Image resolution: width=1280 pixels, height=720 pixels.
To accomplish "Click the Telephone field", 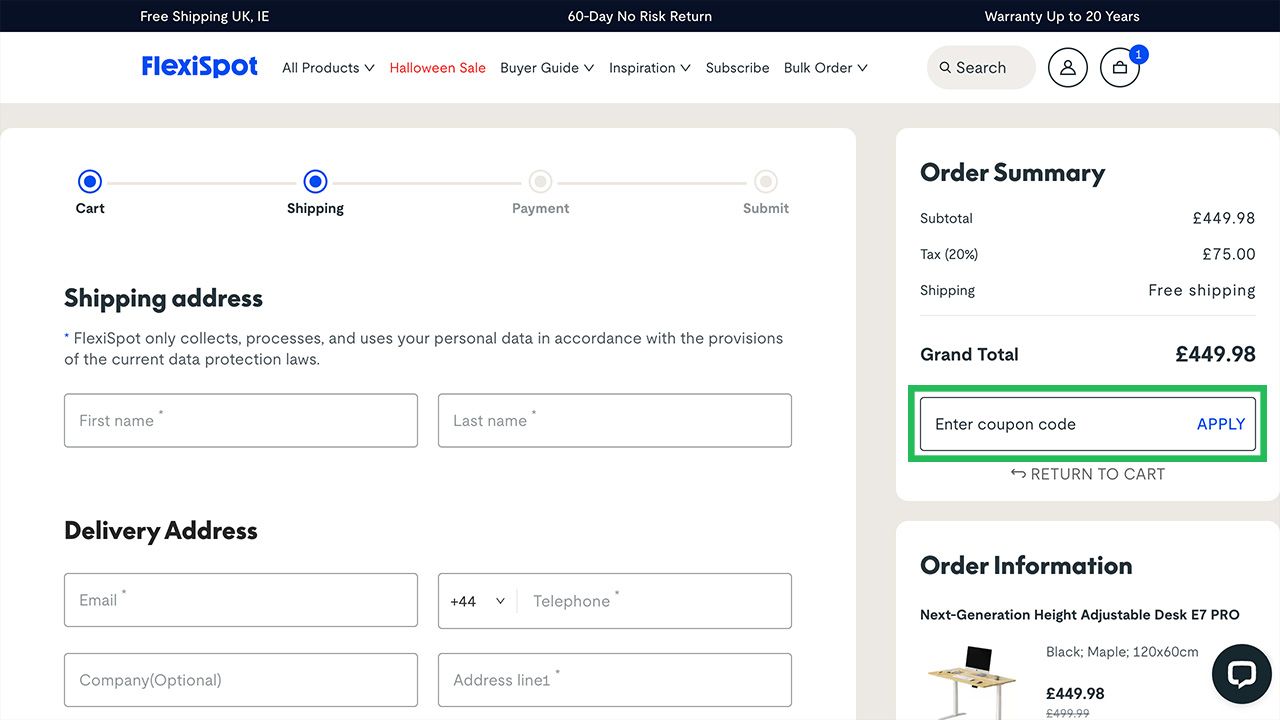I will [655, 601].
